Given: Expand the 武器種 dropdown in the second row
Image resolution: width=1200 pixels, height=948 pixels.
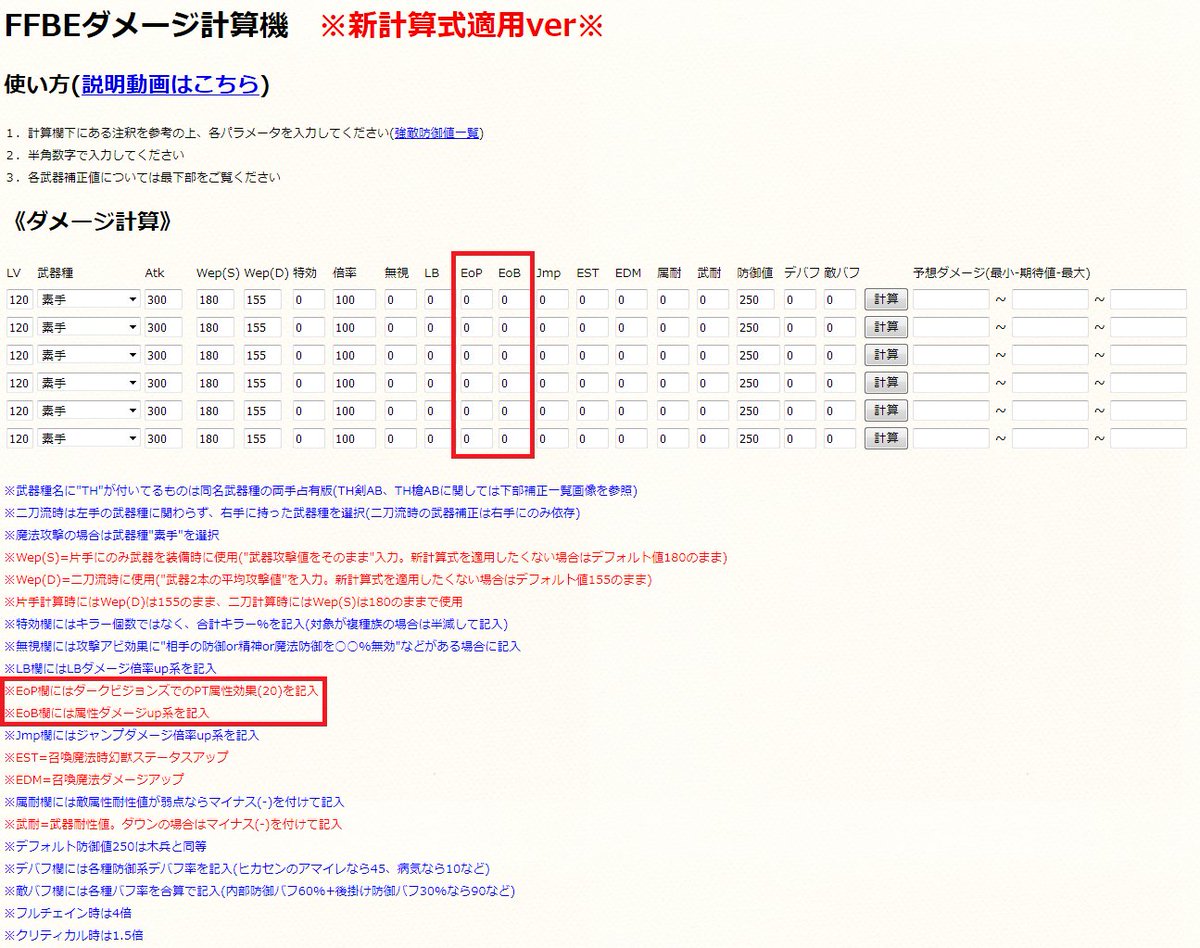Looking at the screenshot, I should point(88,327).
